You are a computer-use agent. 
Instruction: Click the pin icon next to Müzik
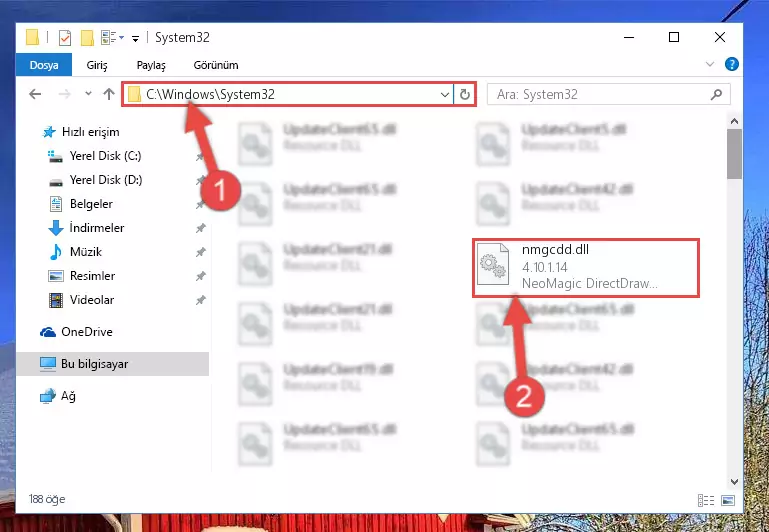click(200, 252)
